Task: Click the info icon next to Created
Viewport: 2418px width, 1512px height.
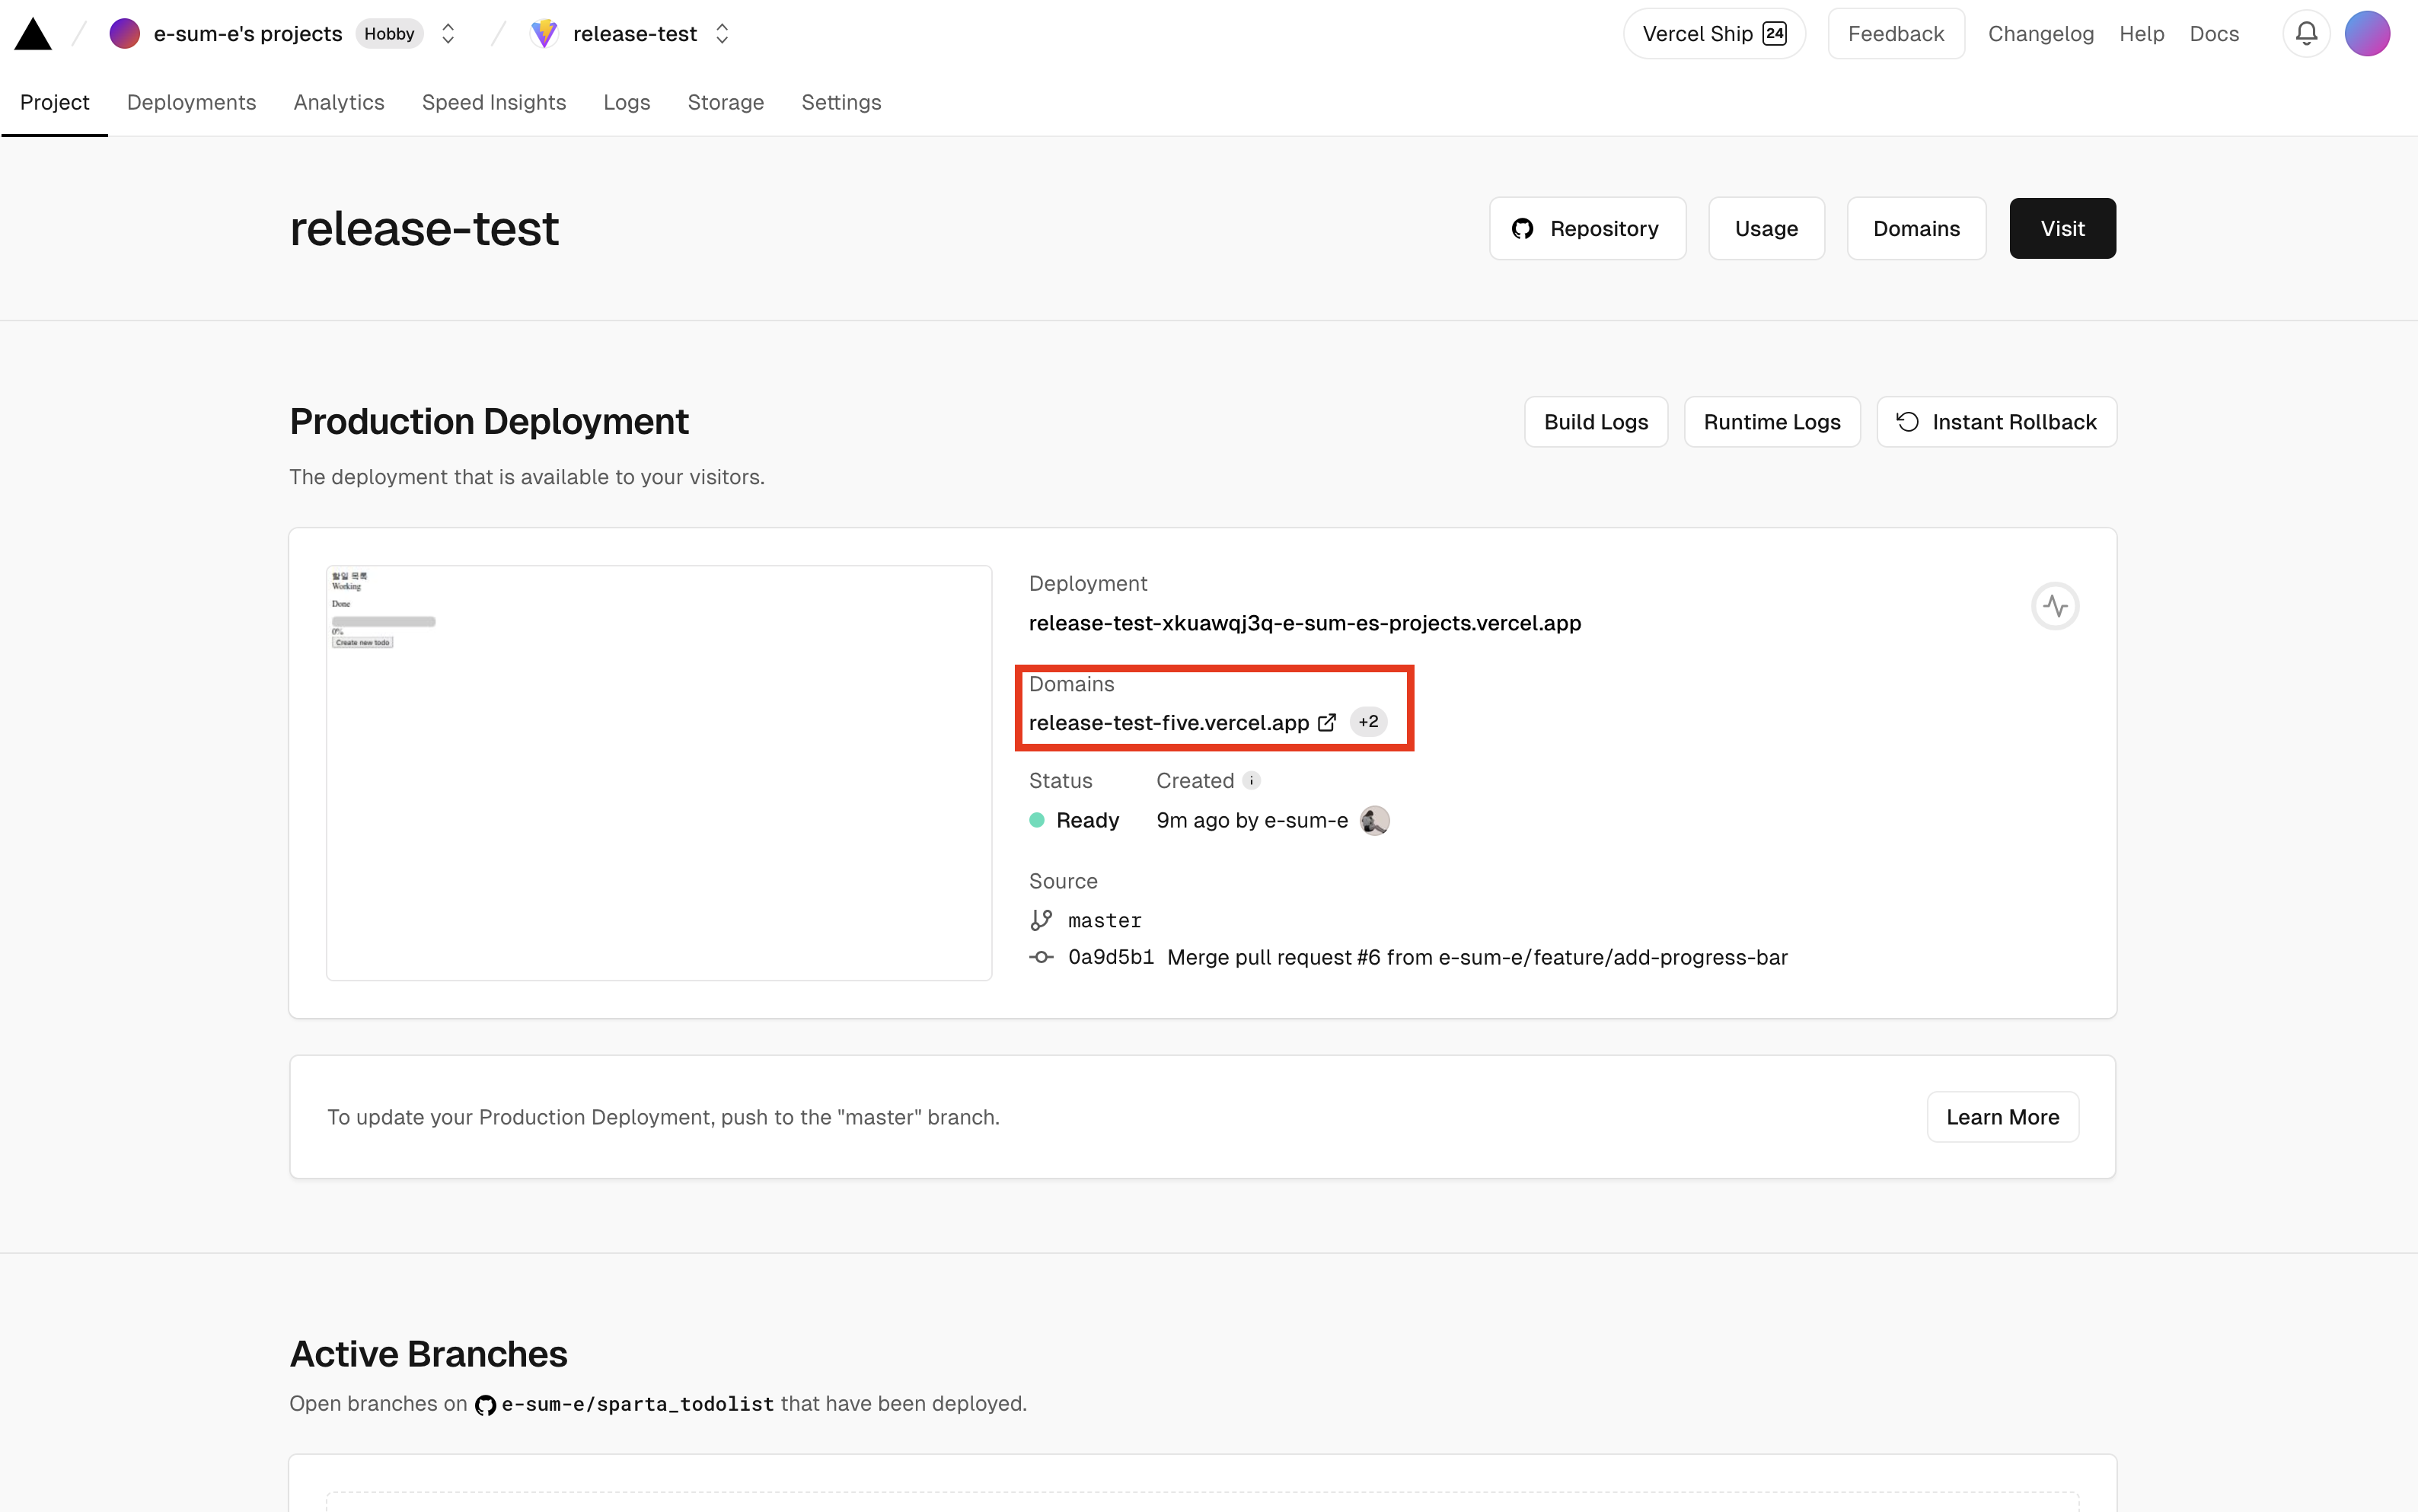Action: click(x=1251, y=781)
